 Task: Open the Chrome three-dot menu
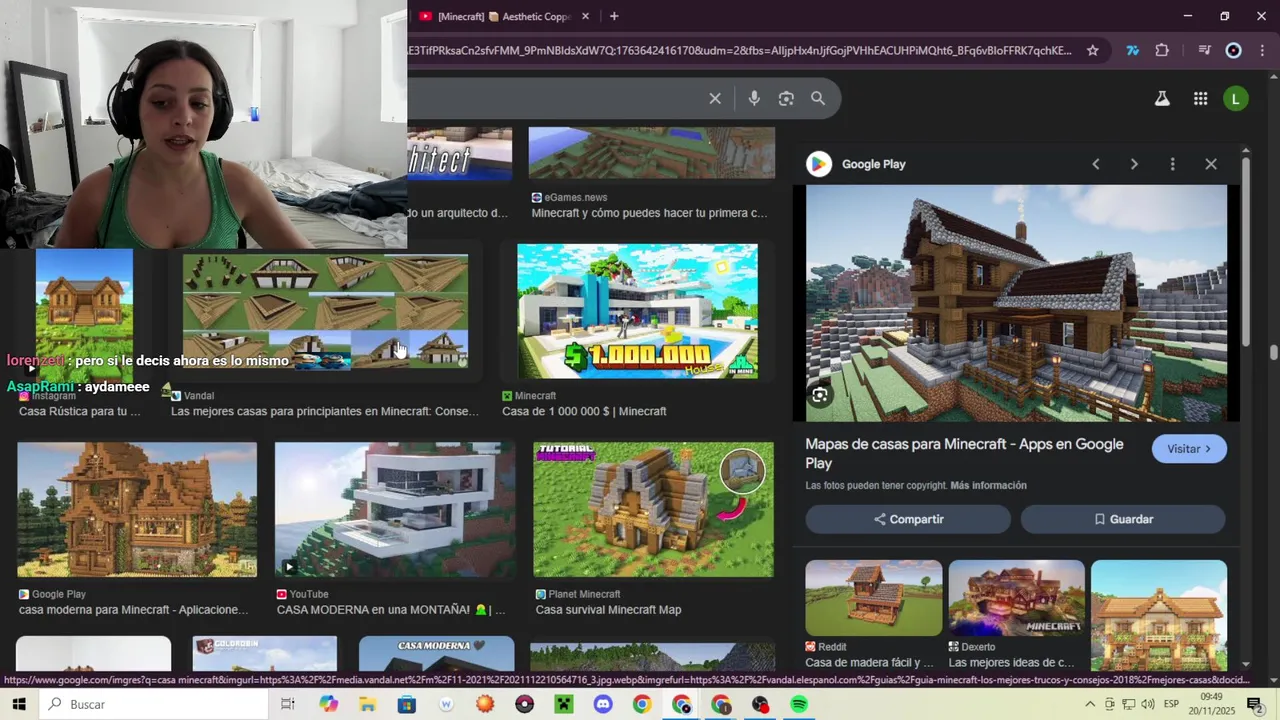(x=1262, y=50)
